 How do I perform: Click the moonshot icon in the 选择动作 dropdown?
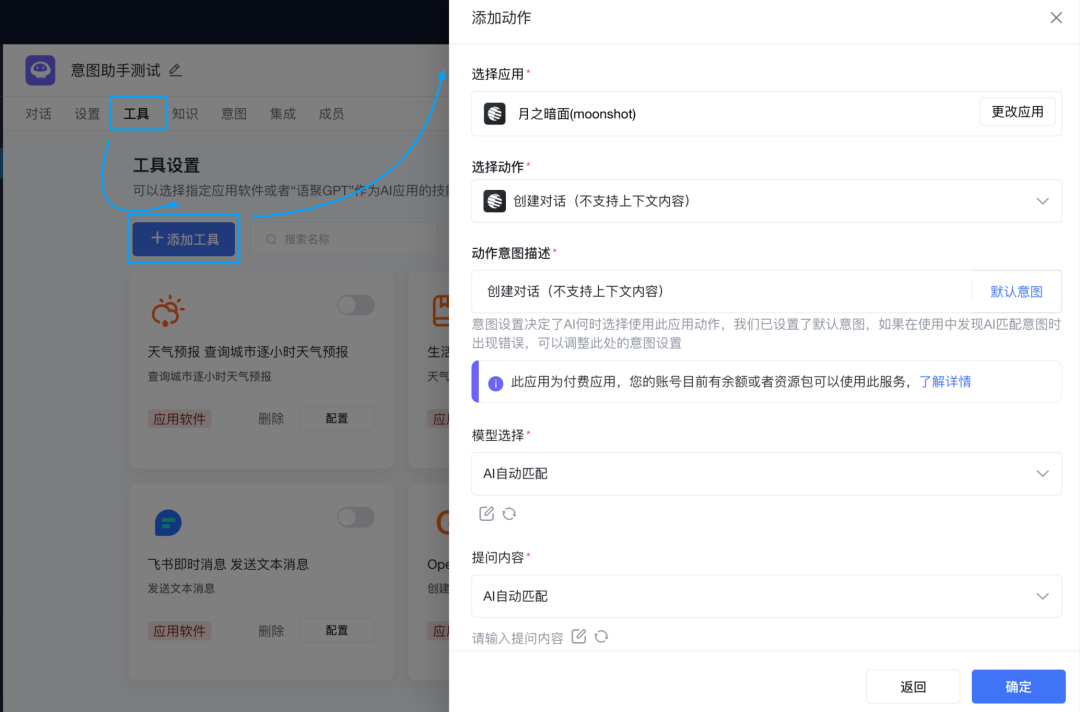(x=495, y=201)
